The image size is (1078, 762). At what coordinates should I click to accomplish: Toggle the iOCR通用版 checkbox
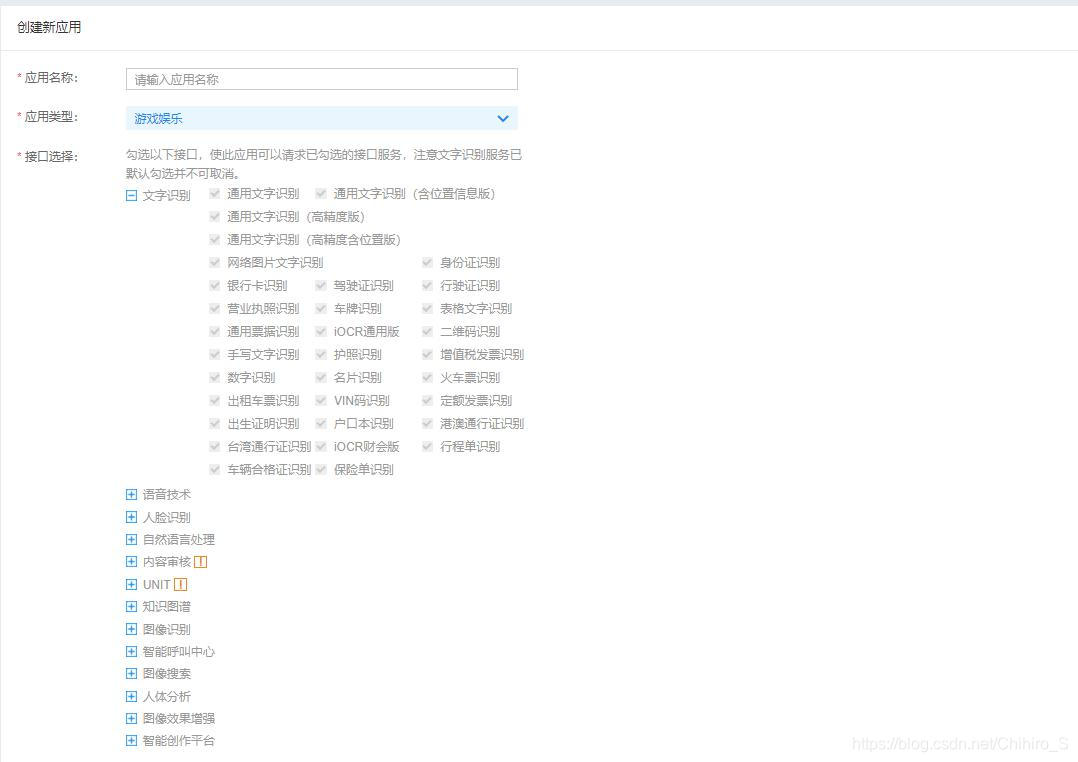321,331
